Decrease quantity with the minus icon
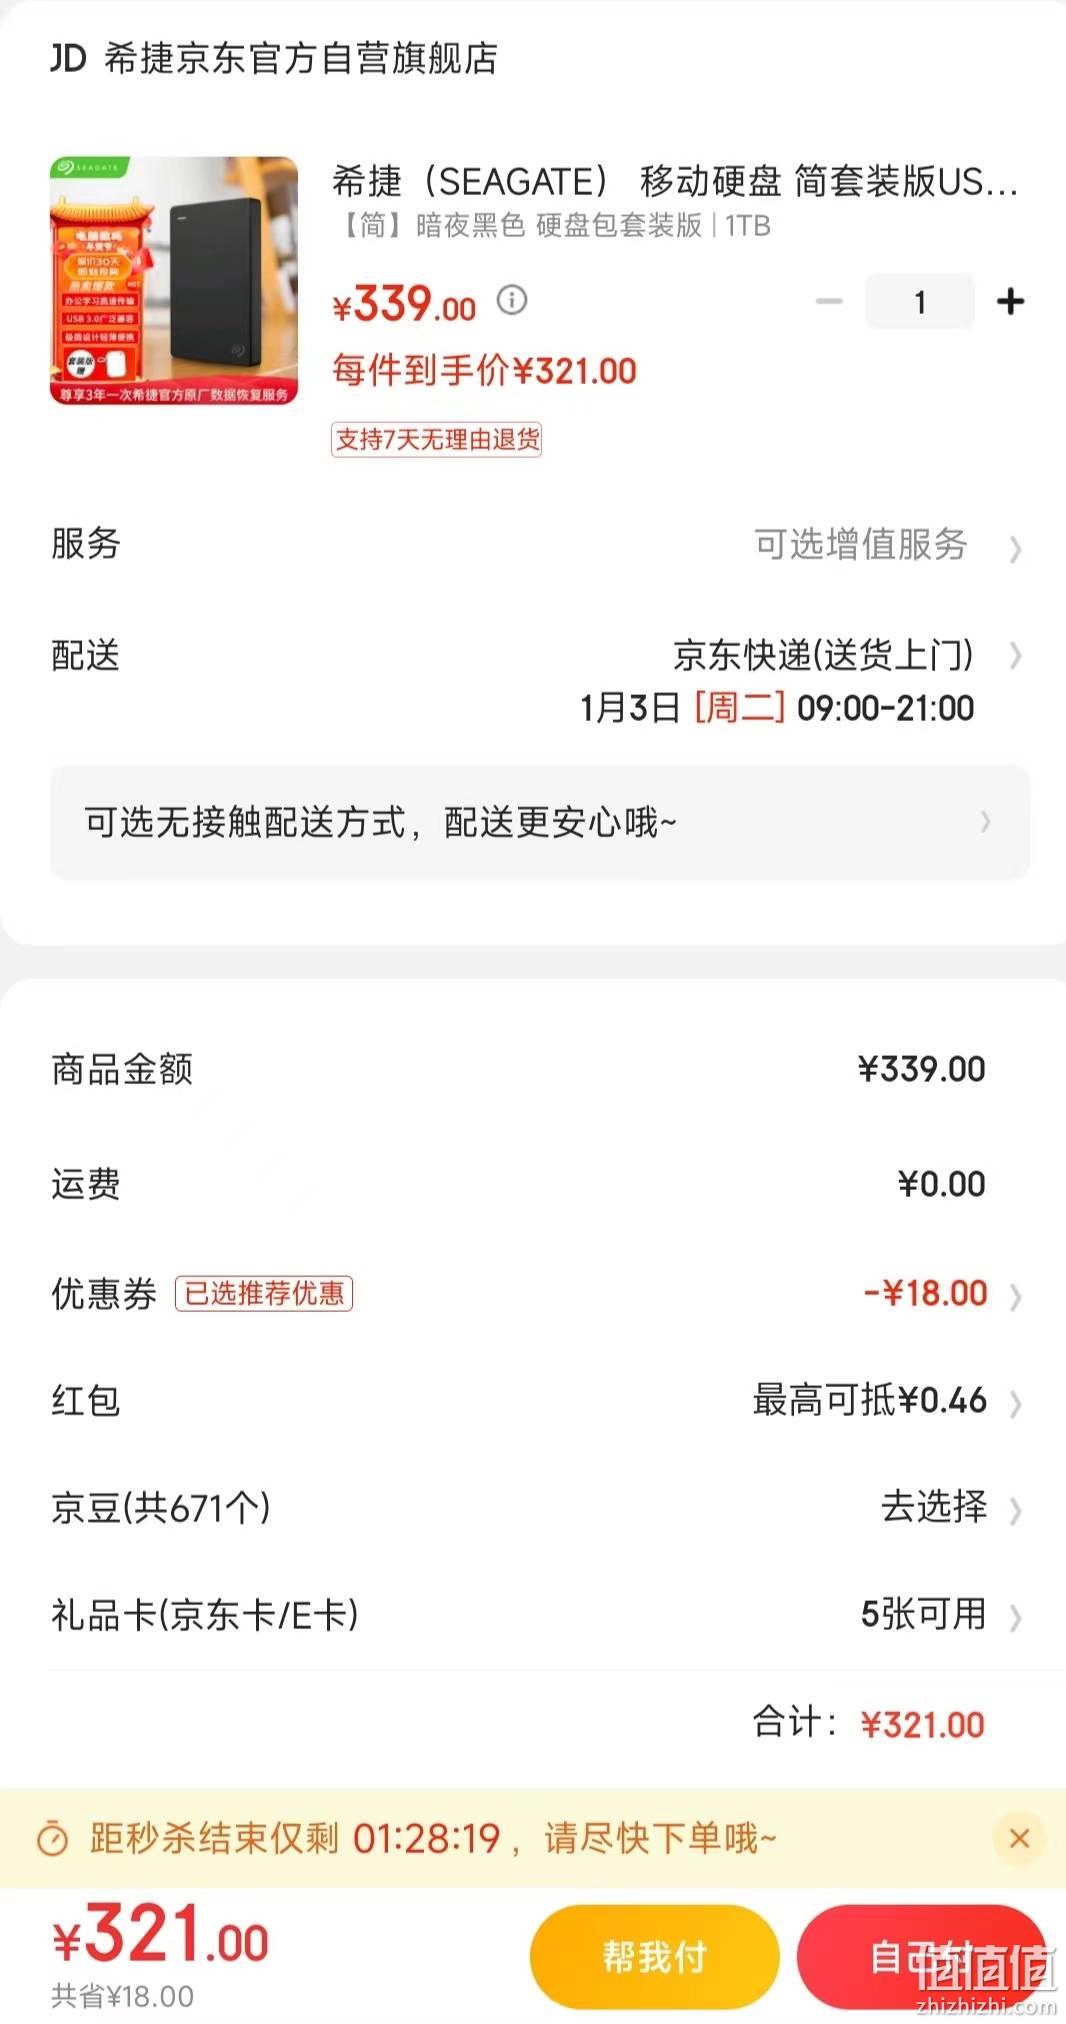Viewport: 1066px width, 2024px height. coord(829,301)
